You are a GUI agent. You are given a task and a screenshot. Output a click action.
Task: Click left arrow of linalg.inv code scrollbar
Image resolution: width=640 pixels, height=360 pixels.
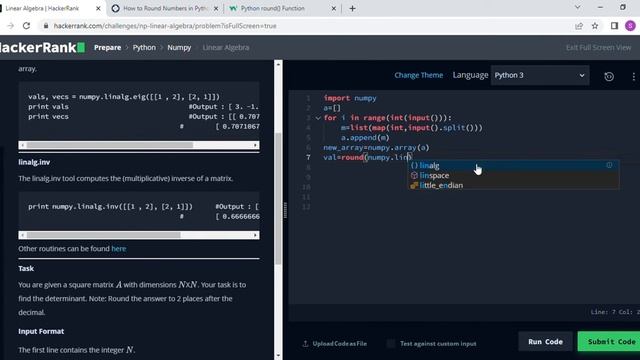coord(22,235)
